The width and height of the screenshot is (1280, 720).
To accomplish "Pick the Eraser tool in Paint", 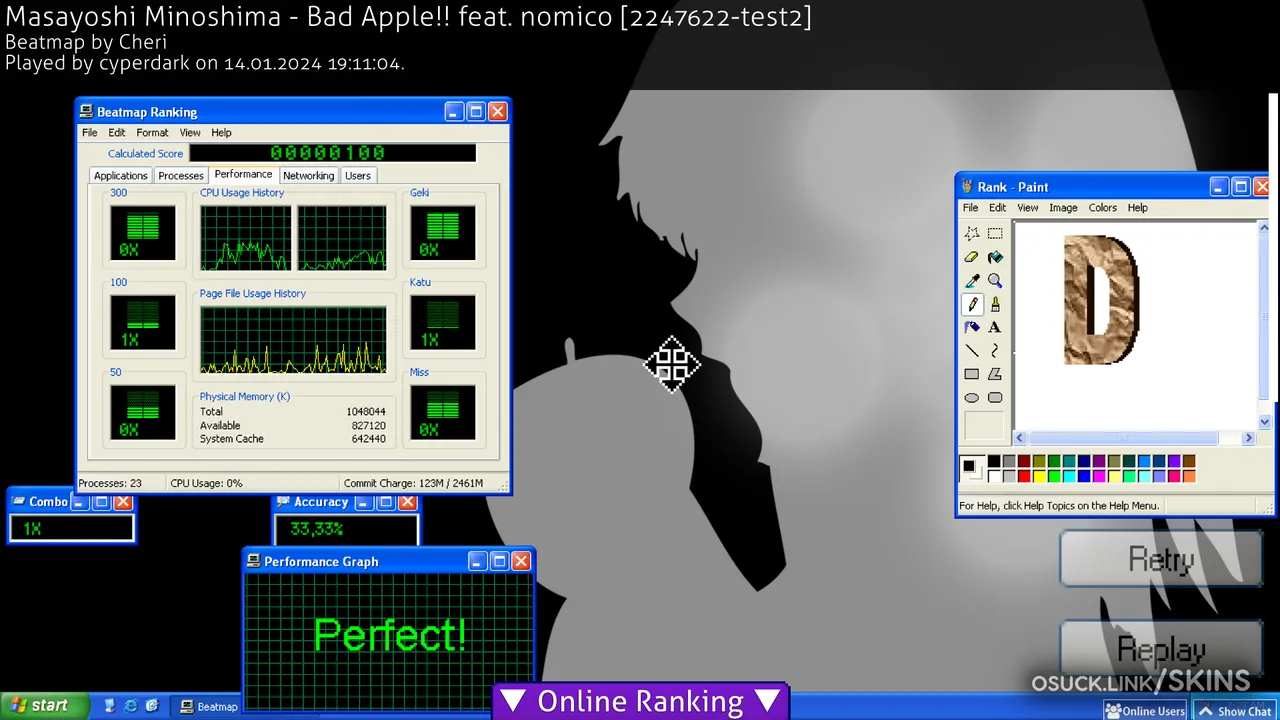I will coord(972,257).
